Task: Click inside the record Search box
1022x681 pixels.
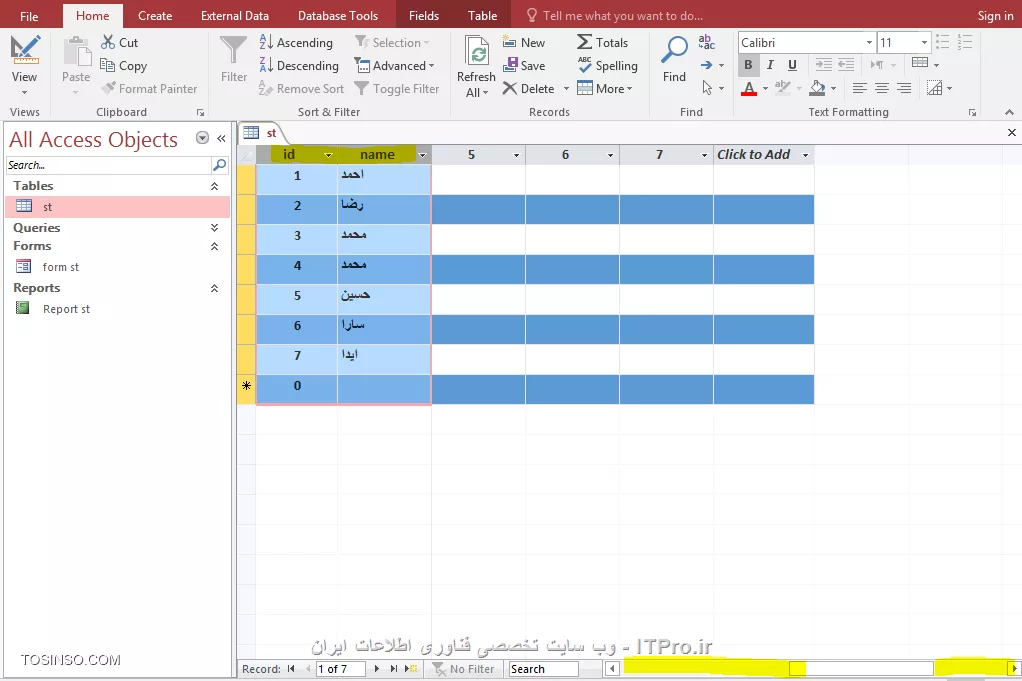Action: [547, 668]
